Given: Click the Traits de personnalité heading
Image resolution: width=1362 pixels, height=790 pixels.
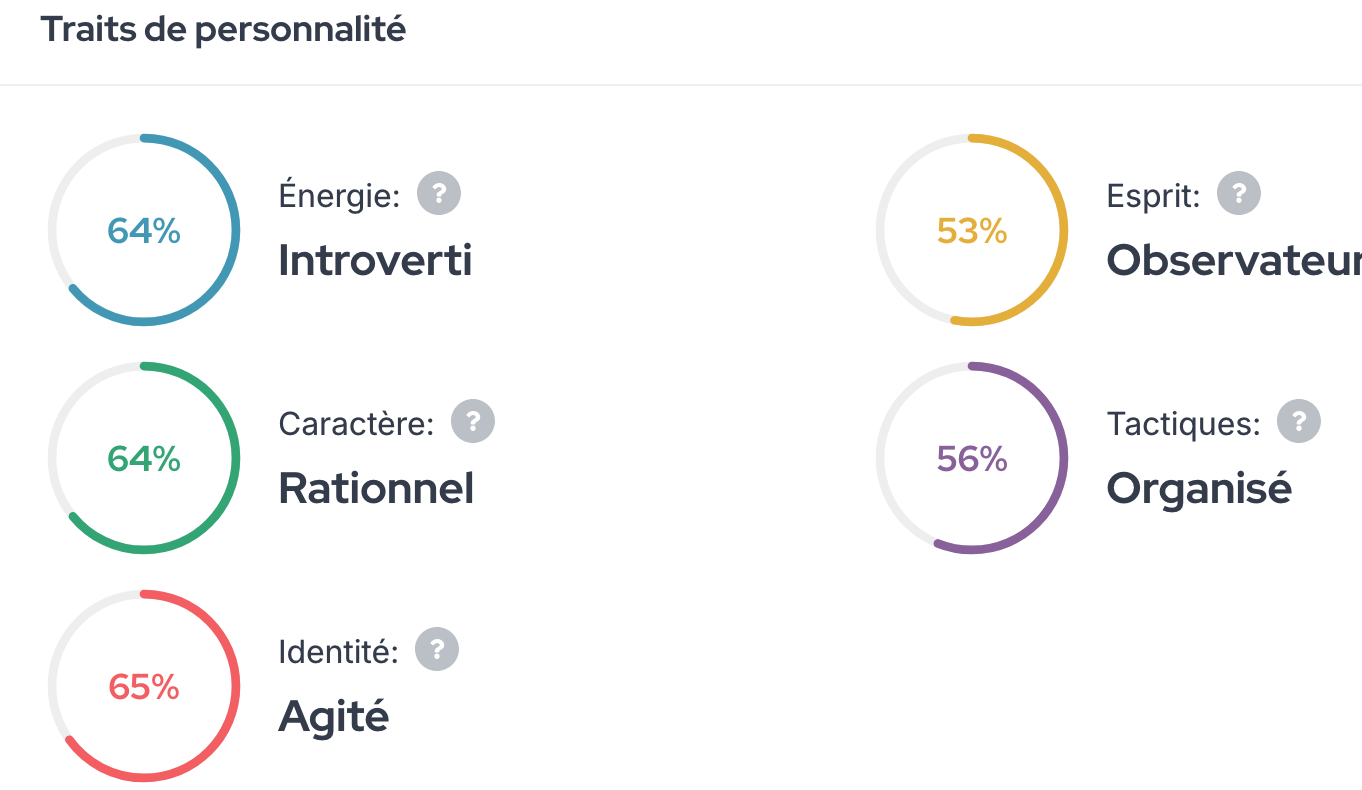Looking at the screenshot, I should [x=223, y=30].
